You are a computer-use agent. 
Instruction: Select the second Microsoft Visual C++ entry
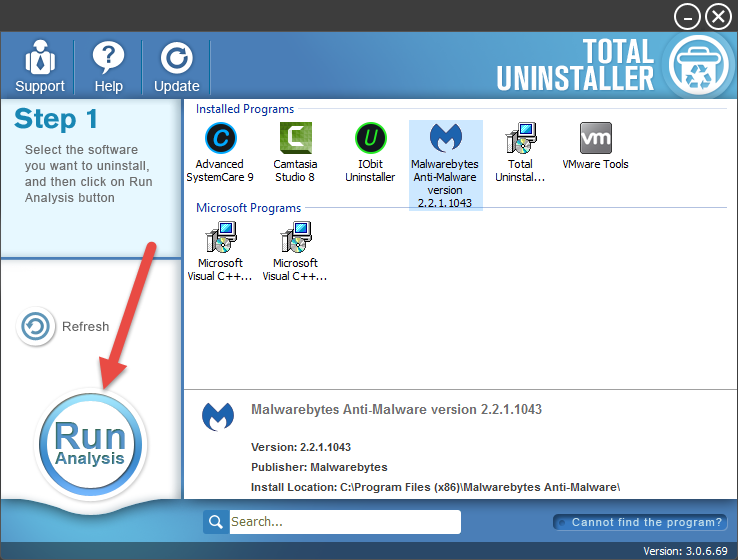(x=295, y=251)
